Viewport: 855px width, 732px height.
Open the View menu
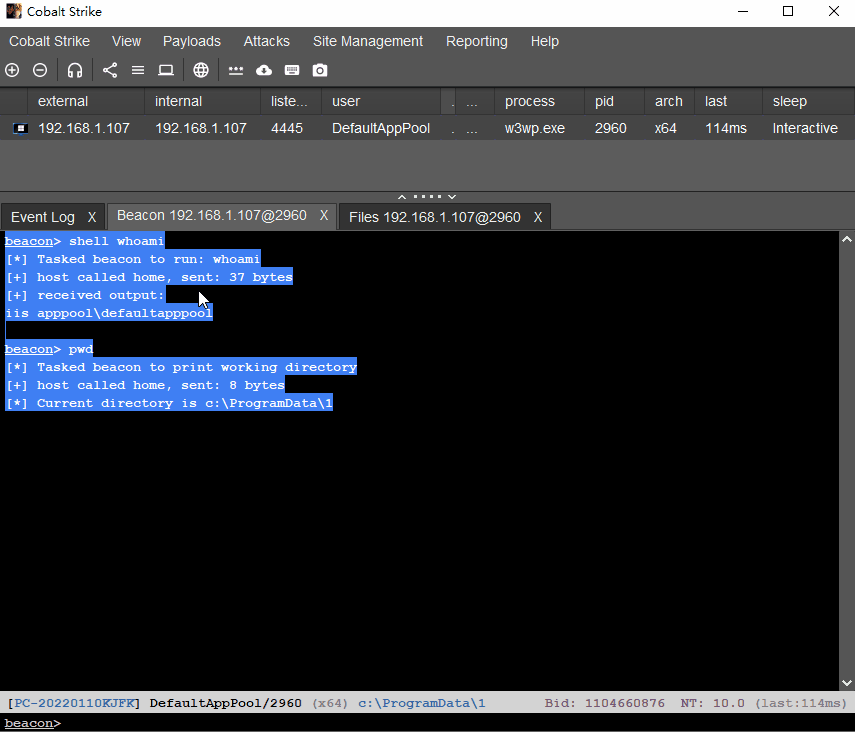[127, 41]
